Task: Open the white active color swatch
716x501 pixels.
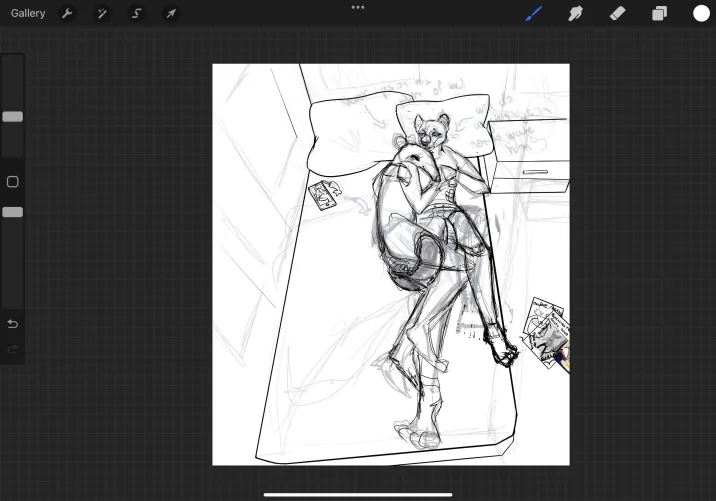Action: pos(701,14)
